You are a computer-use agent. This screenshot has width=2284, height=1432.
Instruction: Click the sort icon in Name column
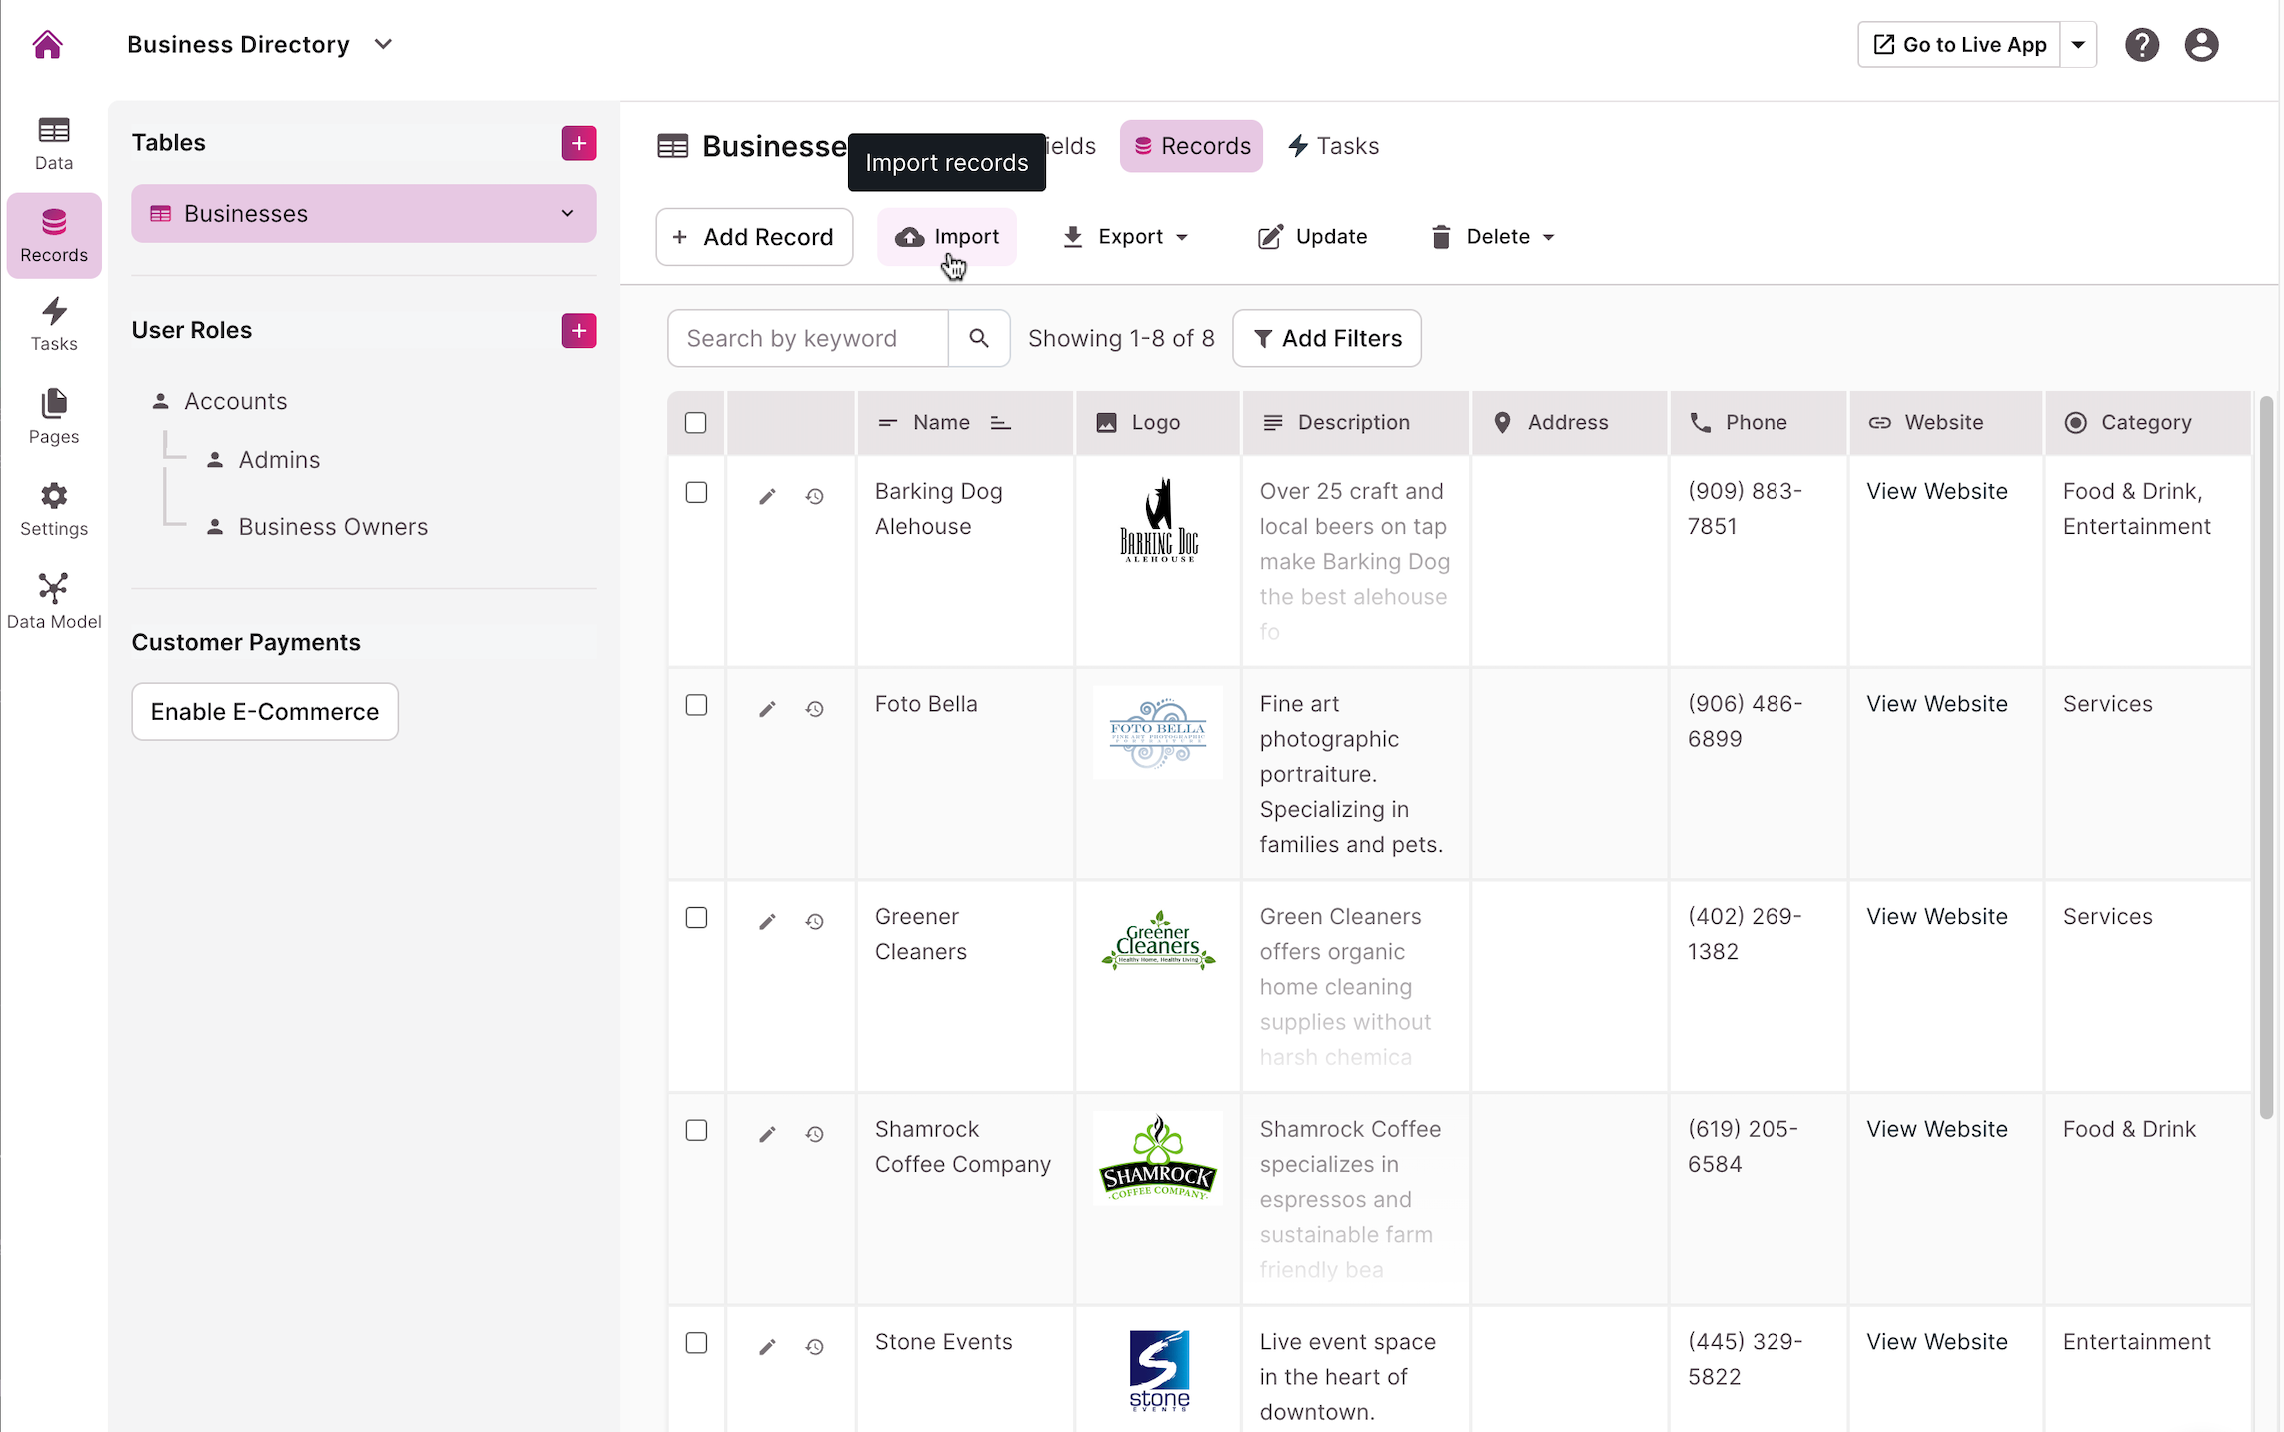(1001, 423)
